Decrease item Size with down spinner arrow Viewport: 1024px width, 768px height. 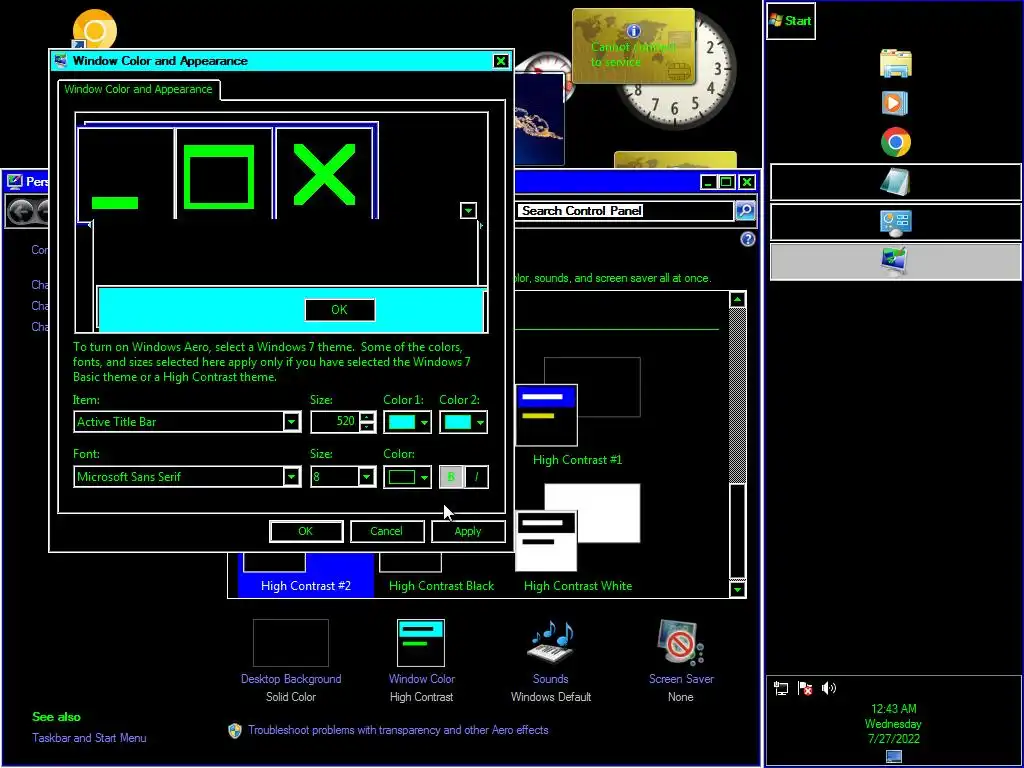coord(367,427)
